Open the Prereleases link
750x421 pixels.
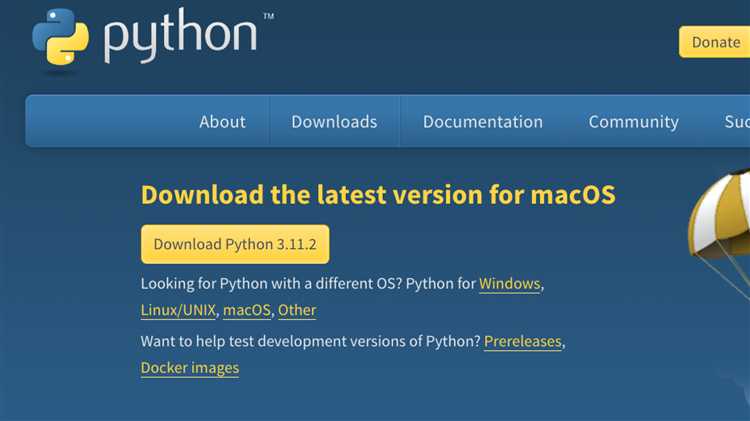pos(522,342)
